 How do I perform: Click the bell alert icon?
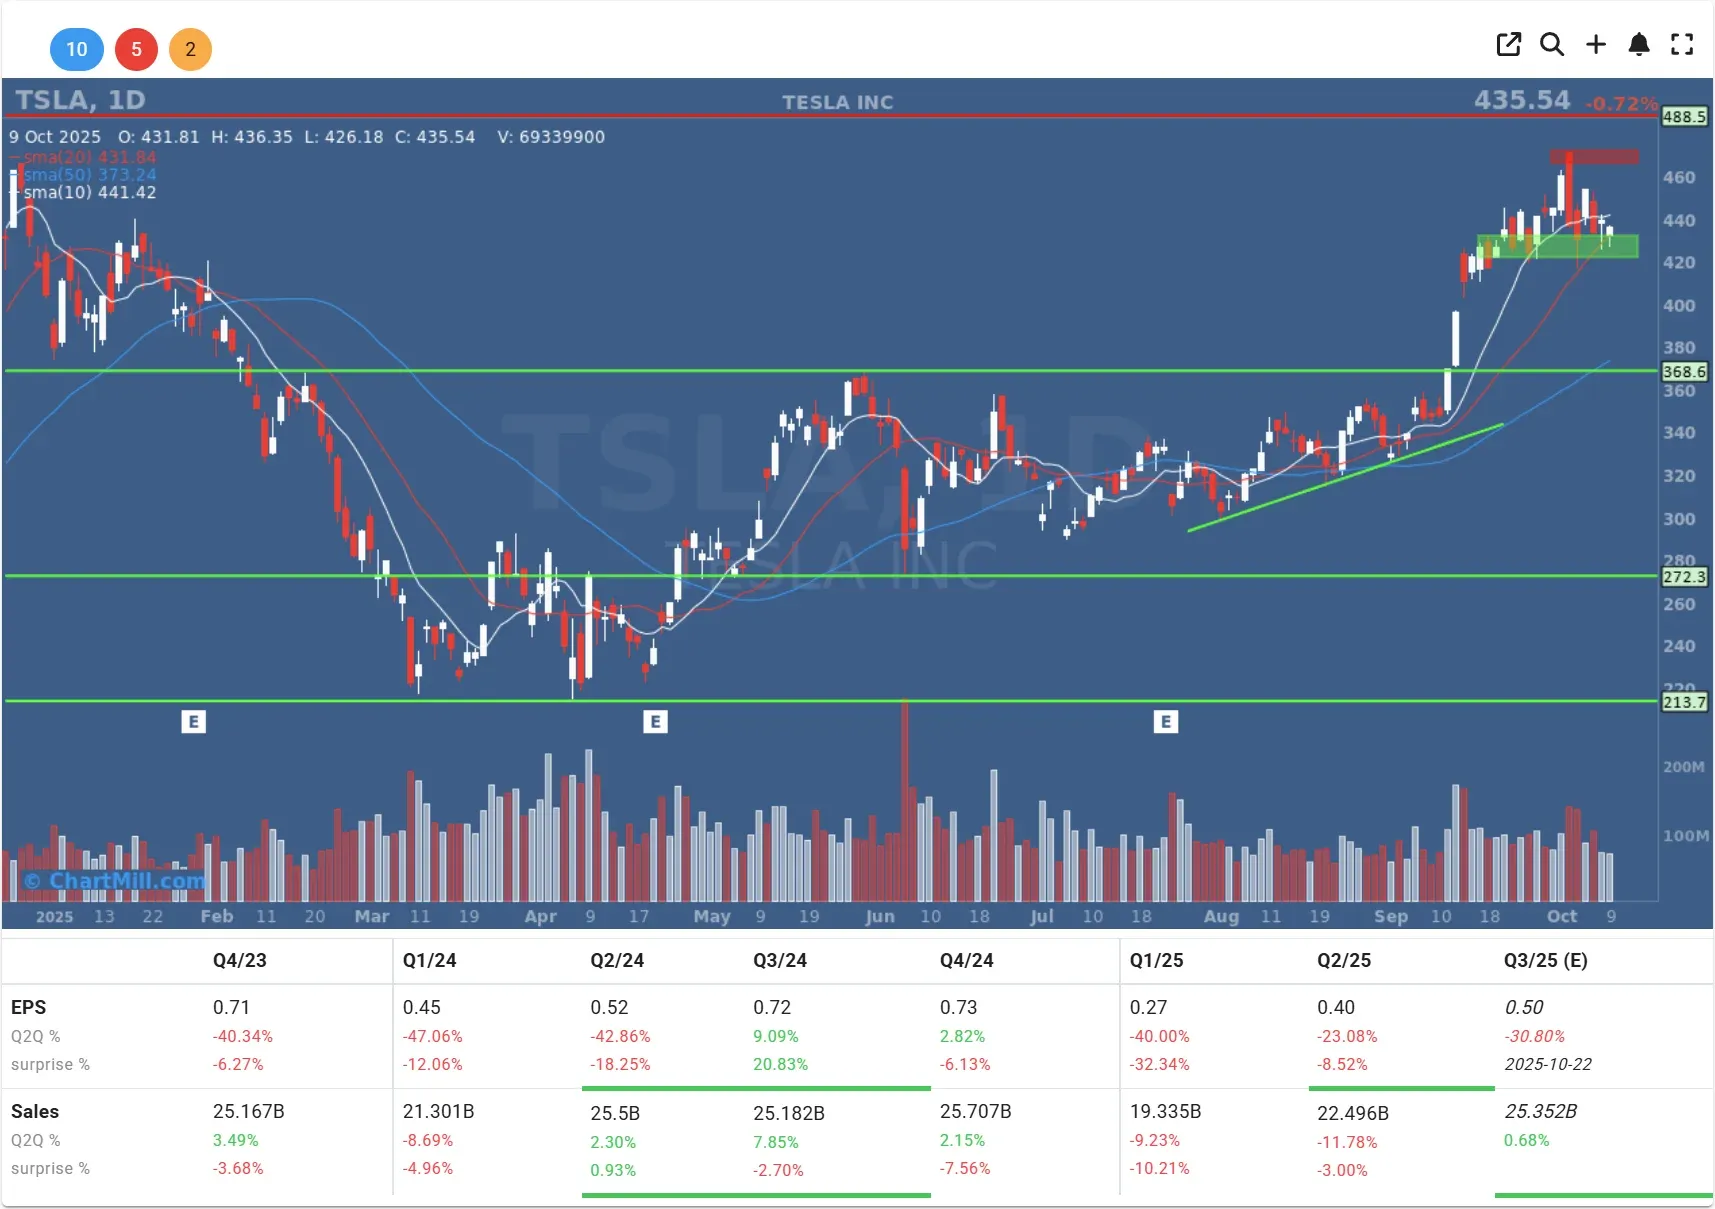click(x=1639, y=44)
